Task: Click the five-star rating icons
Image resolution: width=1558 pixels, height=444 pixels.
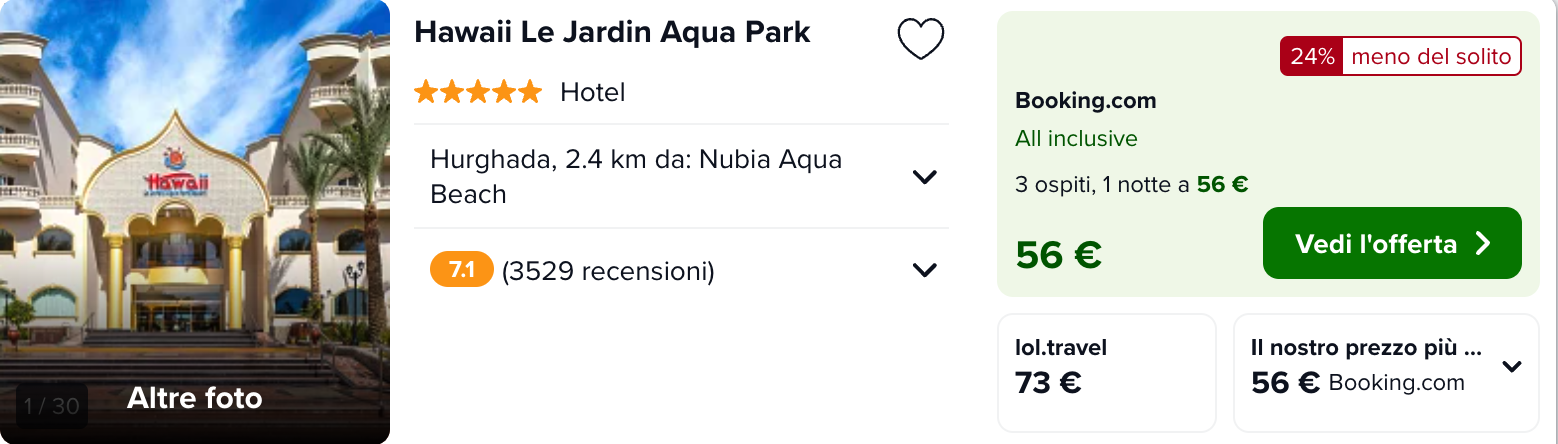Action: (x=478, y=93)
